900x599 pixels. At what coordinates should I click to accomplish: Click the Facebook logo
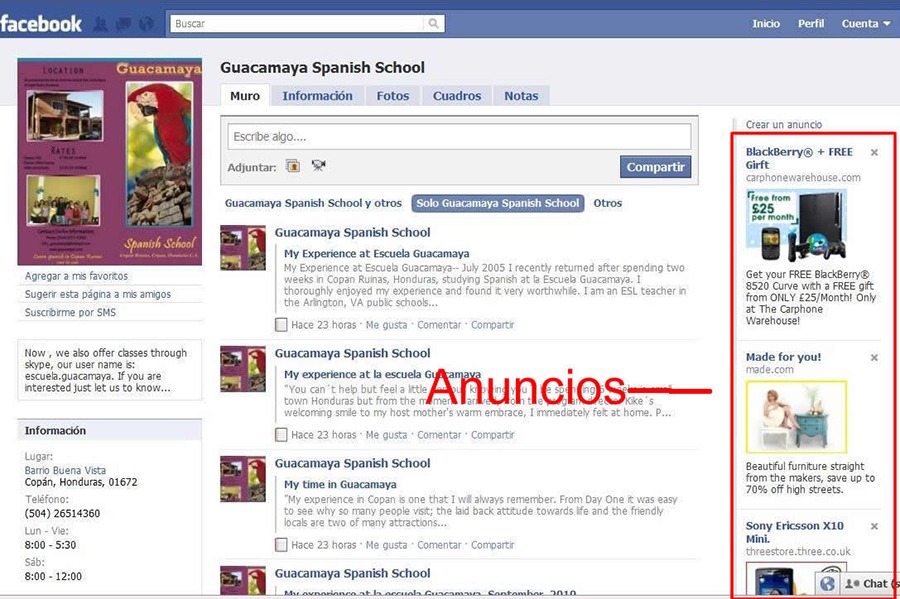coord(41,24)
